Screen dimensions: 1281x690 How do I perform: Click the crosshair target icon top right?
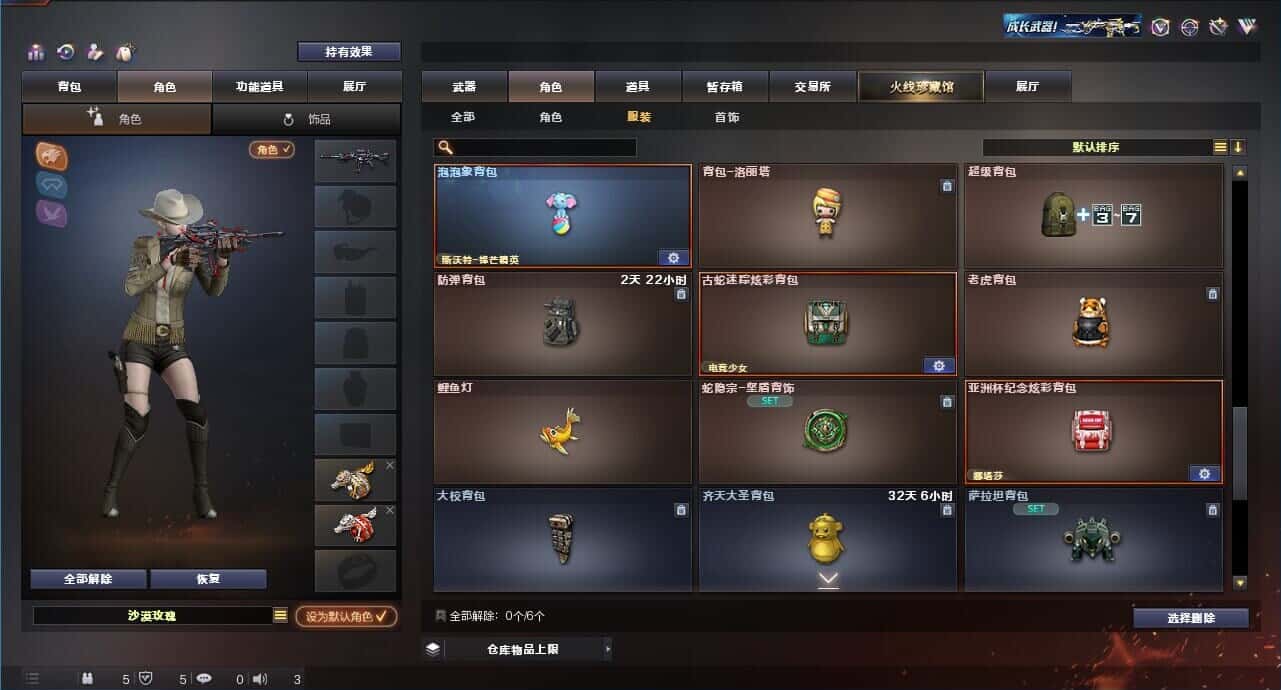pos(1189,27)
